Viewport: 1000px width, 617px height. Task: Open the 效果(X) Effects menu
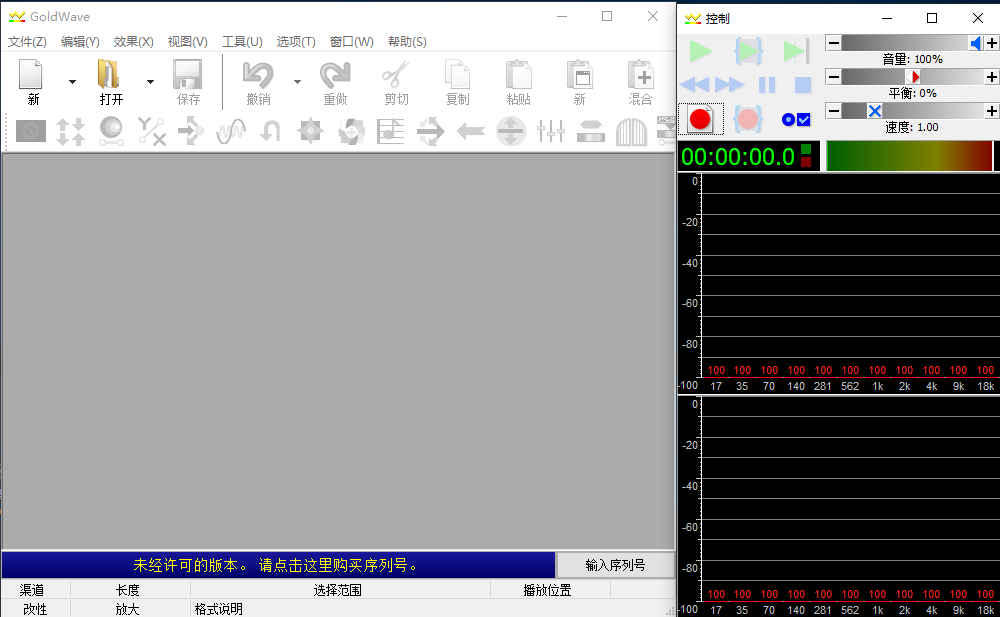click(x=133, y=42)
